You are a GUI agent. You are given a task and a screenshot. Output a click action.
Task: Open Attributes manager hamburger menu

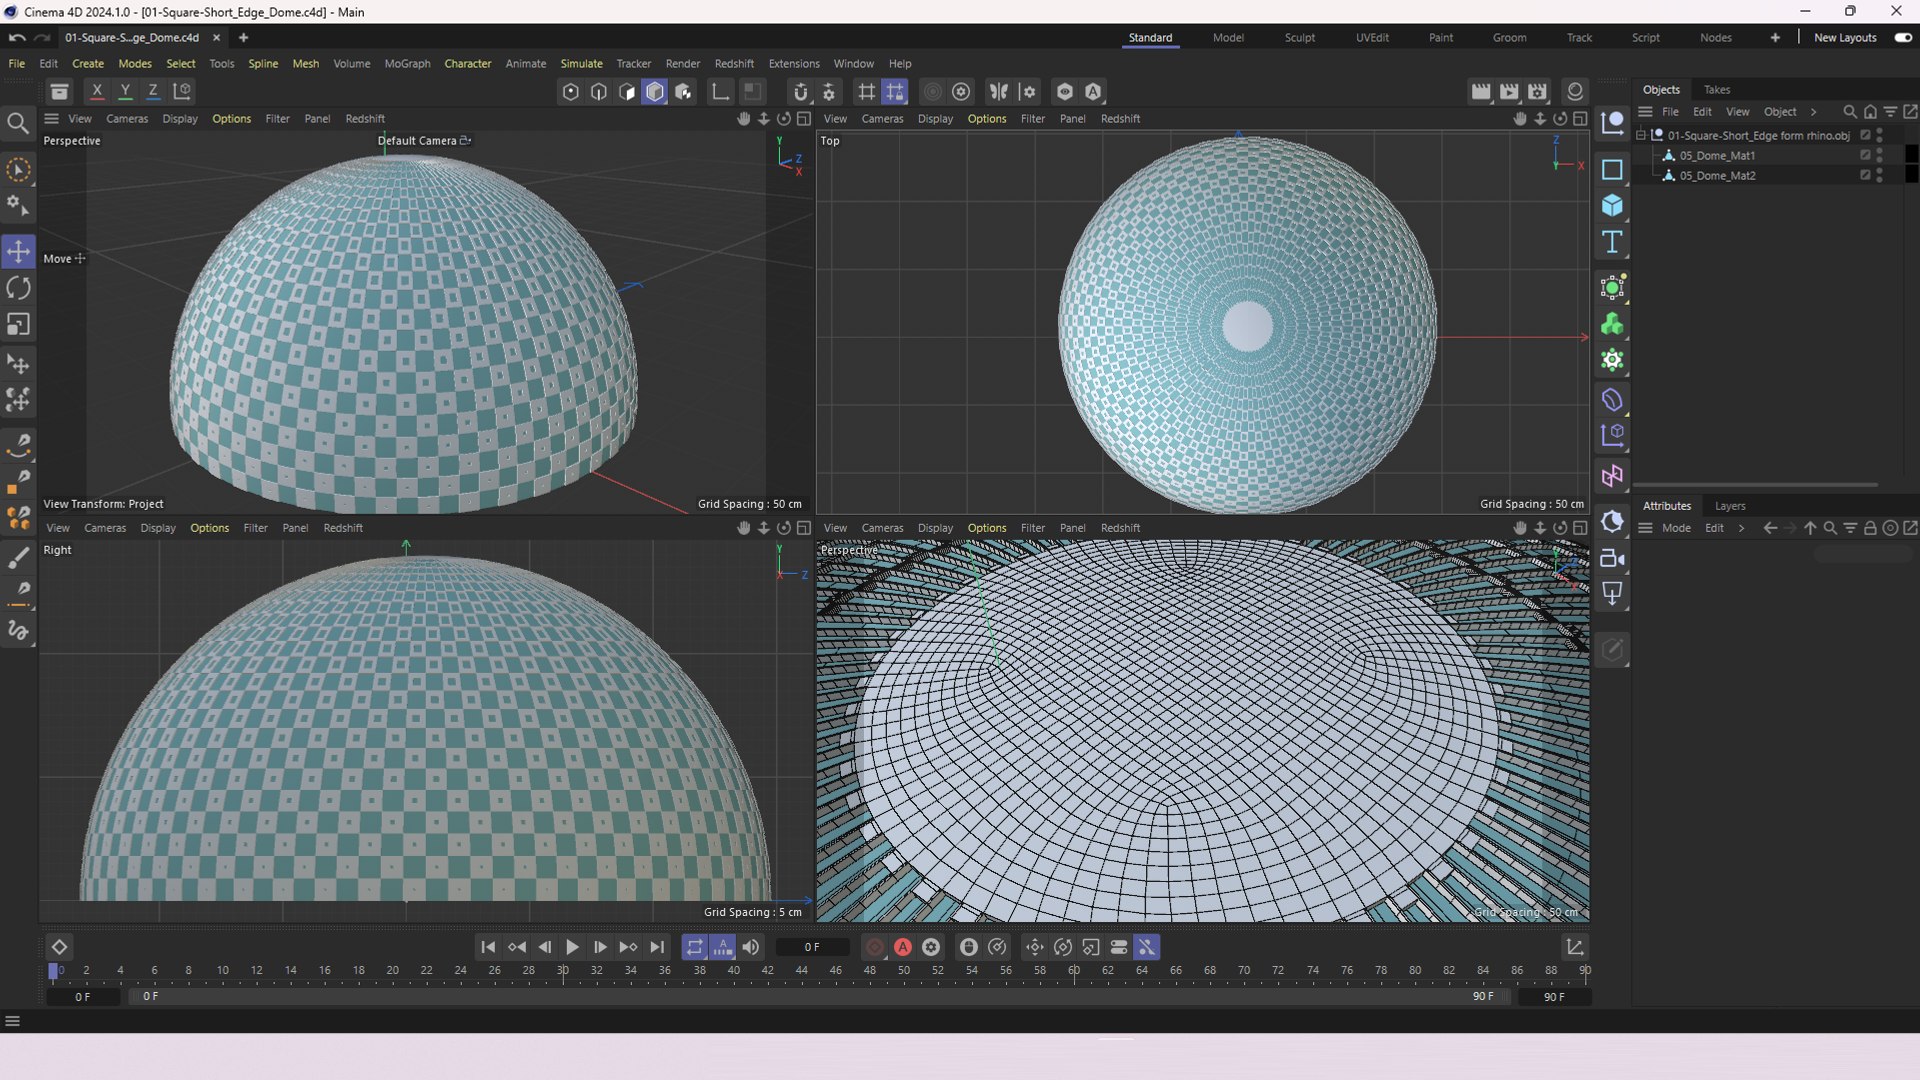pyautogui.click(x=1645, y=528)
